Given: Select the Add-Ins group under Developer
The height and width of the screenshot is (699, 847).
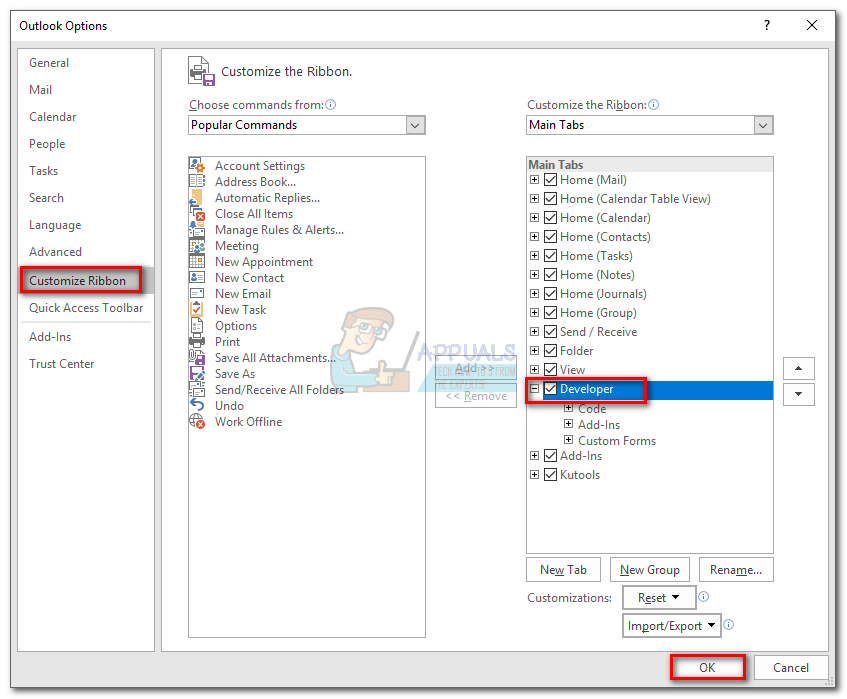Looking at the screenshot, I should point(599,425).
